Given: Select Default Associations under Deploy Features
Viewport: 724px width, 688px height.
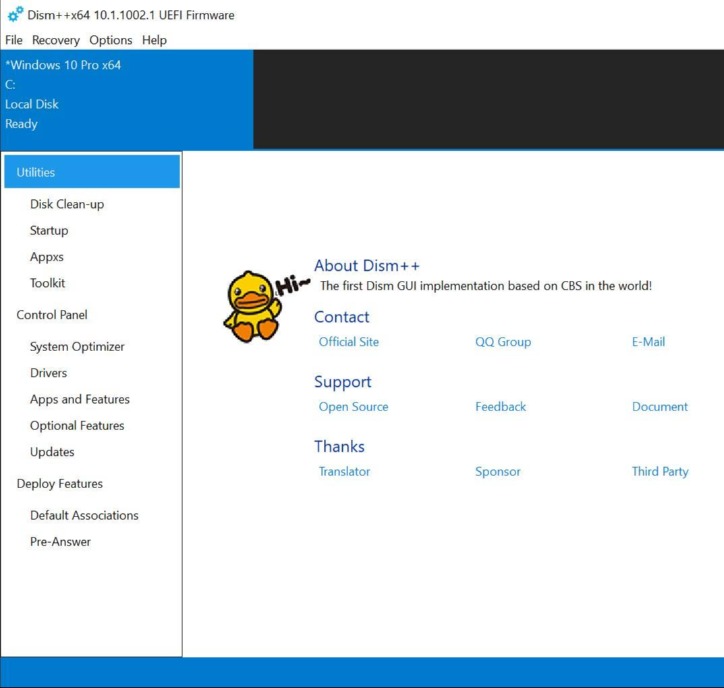Looking at the screenshot, I should click(84, 515).
